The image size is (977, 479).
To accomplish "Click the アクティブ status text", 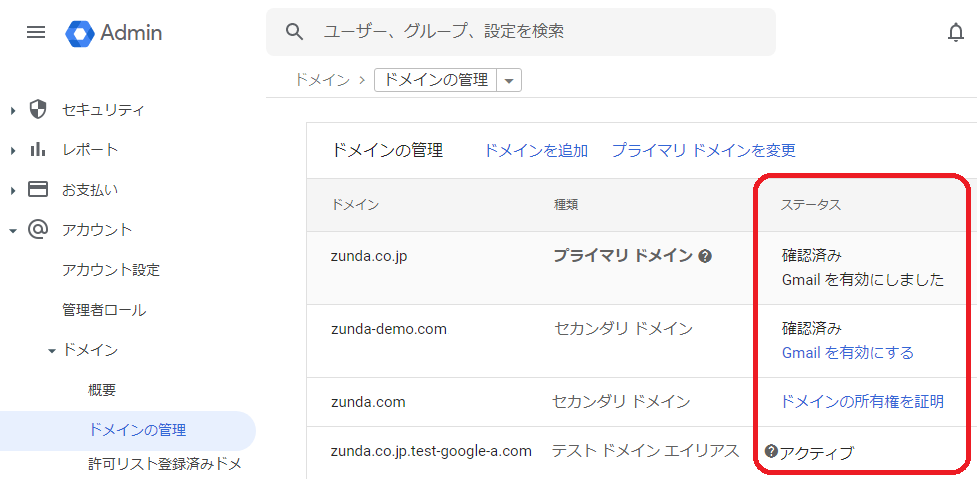I will click(x=816, y=453).
